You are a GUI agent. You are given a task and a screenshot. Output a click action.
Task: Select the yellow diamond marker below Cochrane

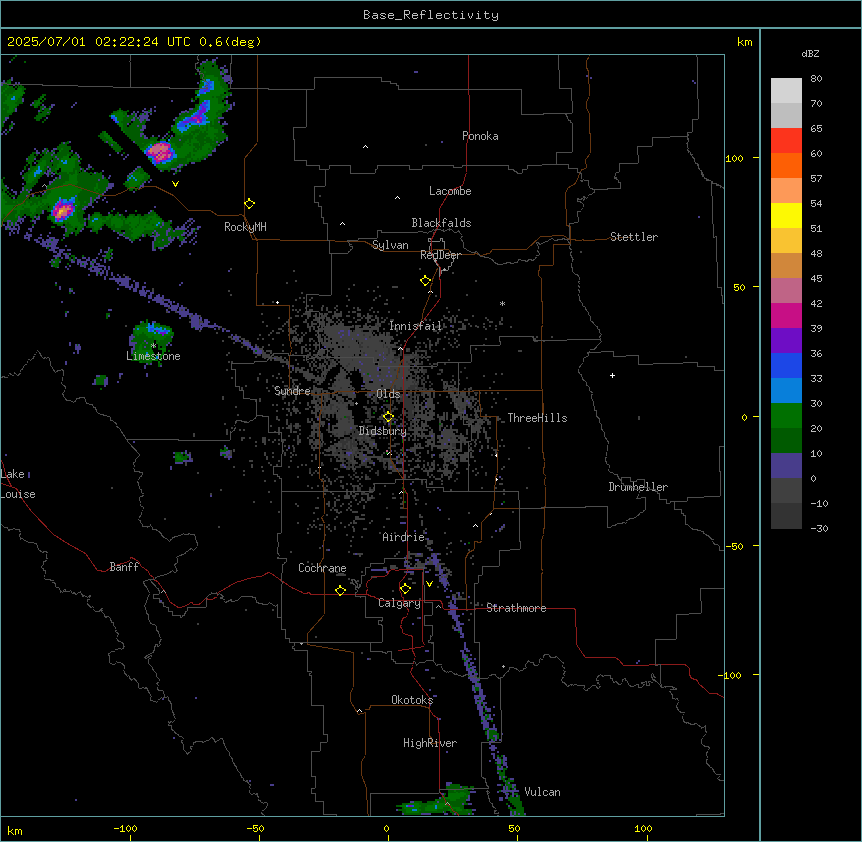tap(340, 590)
